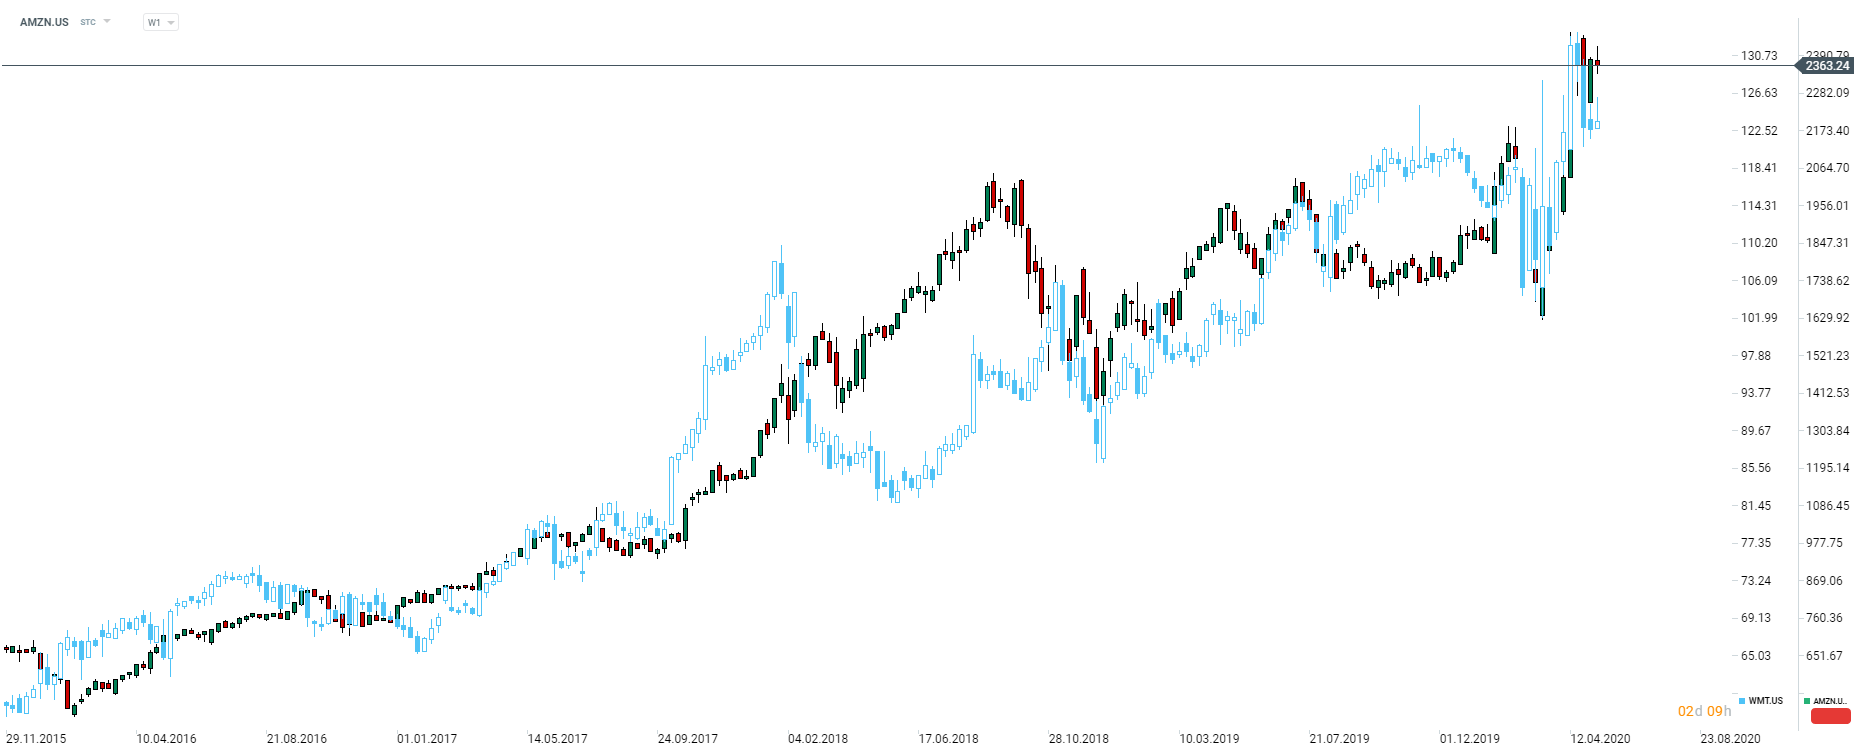The image size is (1866, 756).
Task: Click the 01.01.2017 date on time axis
Action: click(x=427, y=739)
